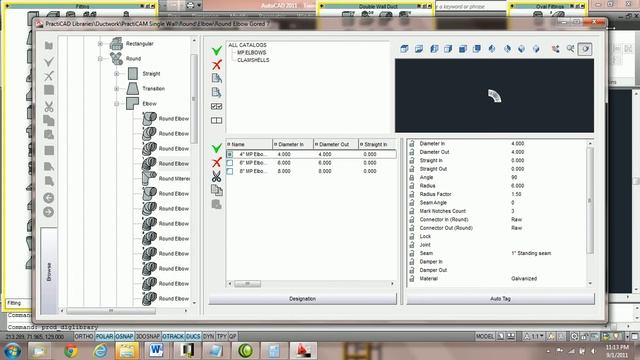The height and width of the screenshot is (360, 640).
Task: Click the copy pages icon beside the size table
Action: pos(216,190)
